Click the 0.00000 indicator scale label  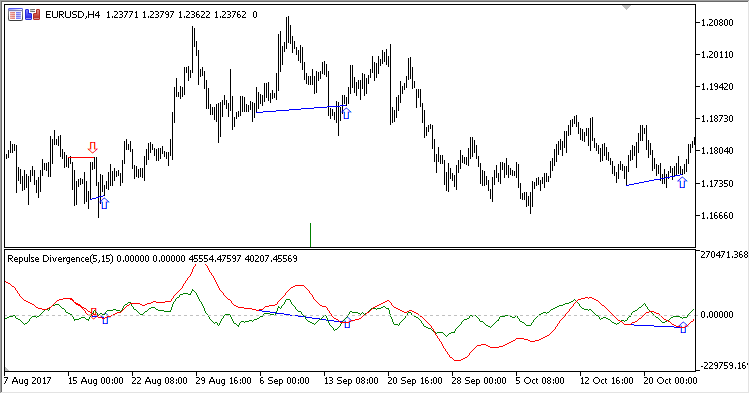click(x=717, y=315)
